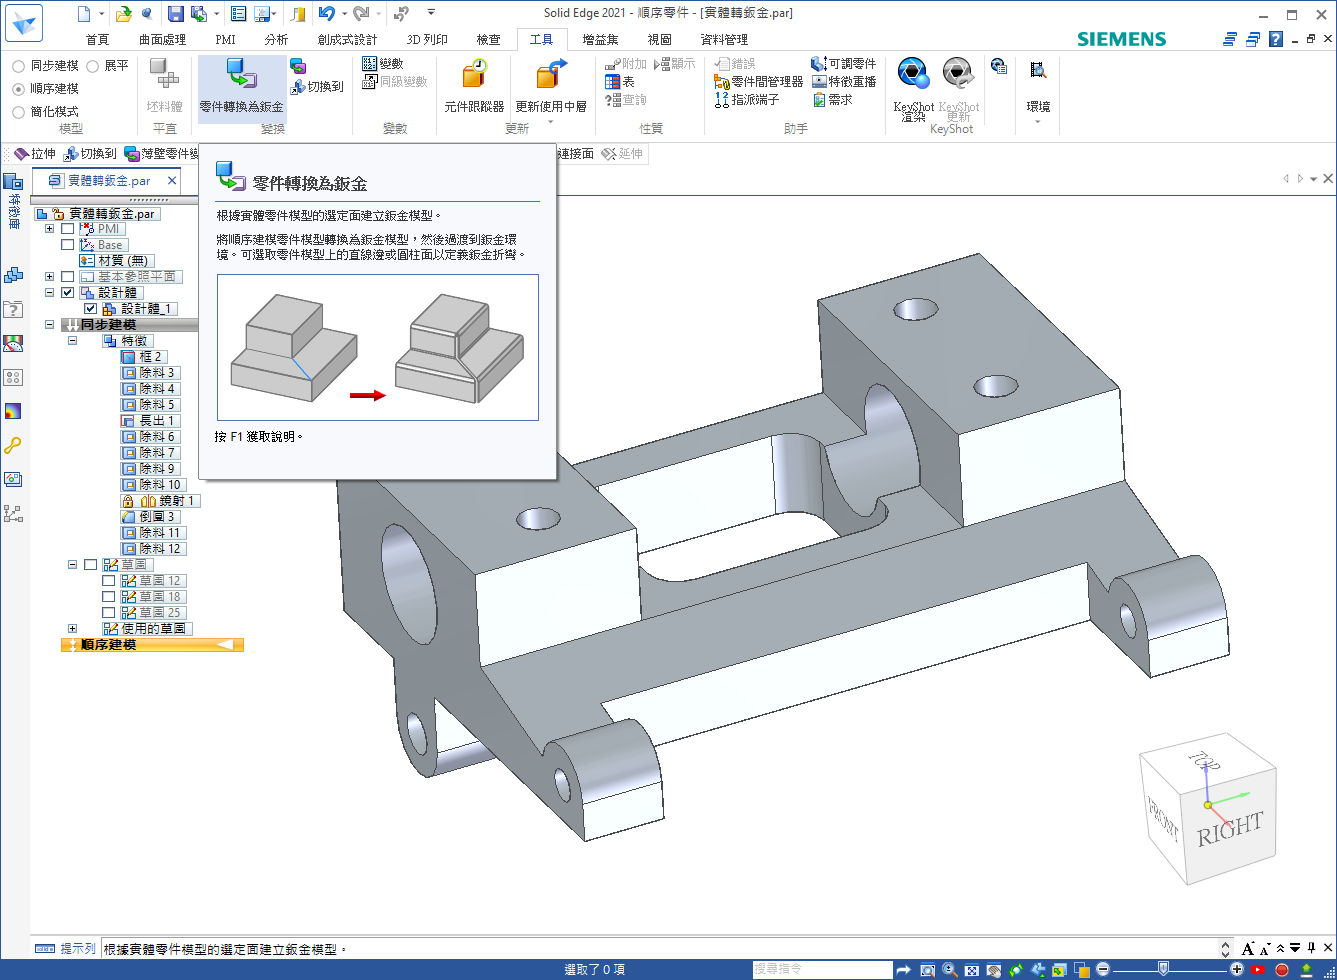Expand the PMI tree node

(50, 229)
